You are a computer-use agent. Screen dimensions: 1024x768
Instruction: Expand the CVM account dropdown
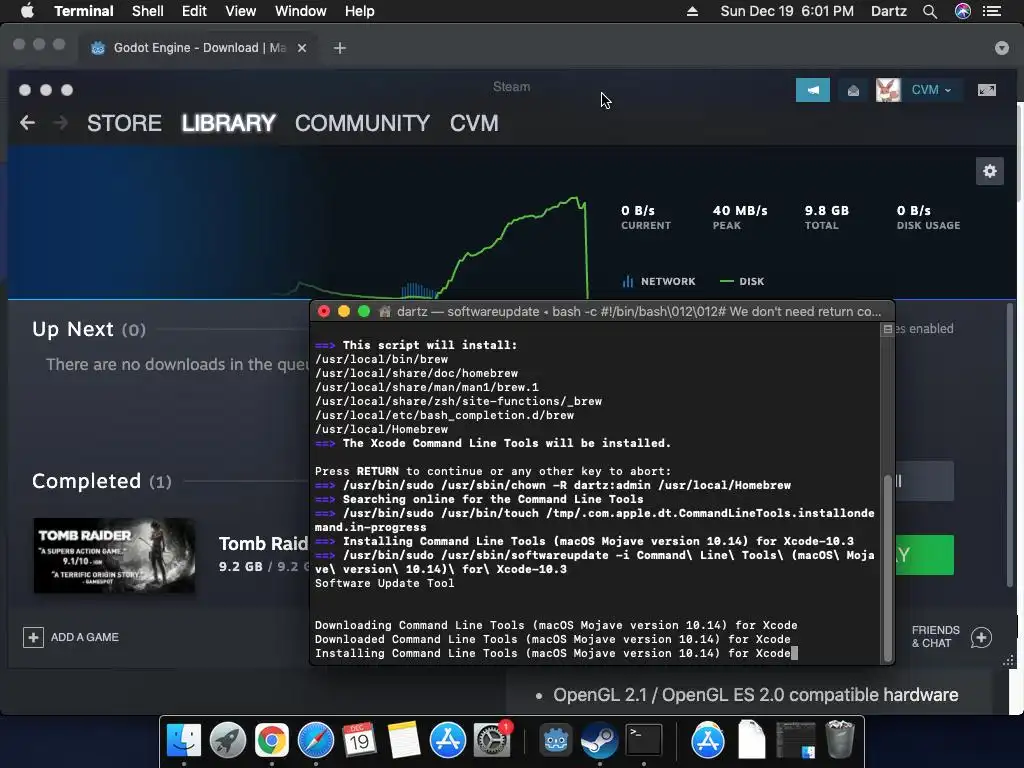(931, 90)
